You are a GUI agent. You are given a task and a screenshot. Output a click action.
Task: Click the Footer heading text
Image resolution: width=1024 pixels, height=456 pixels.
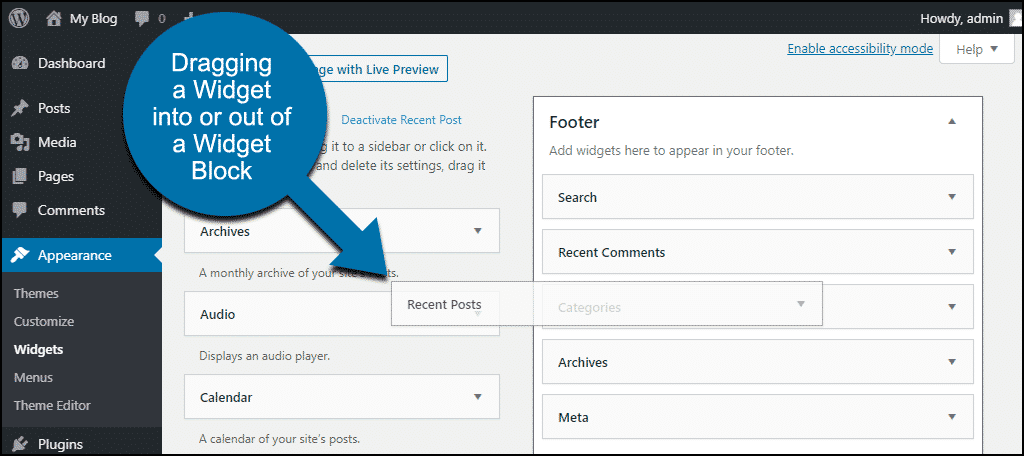pyautogui.click(x=574, y=122)
